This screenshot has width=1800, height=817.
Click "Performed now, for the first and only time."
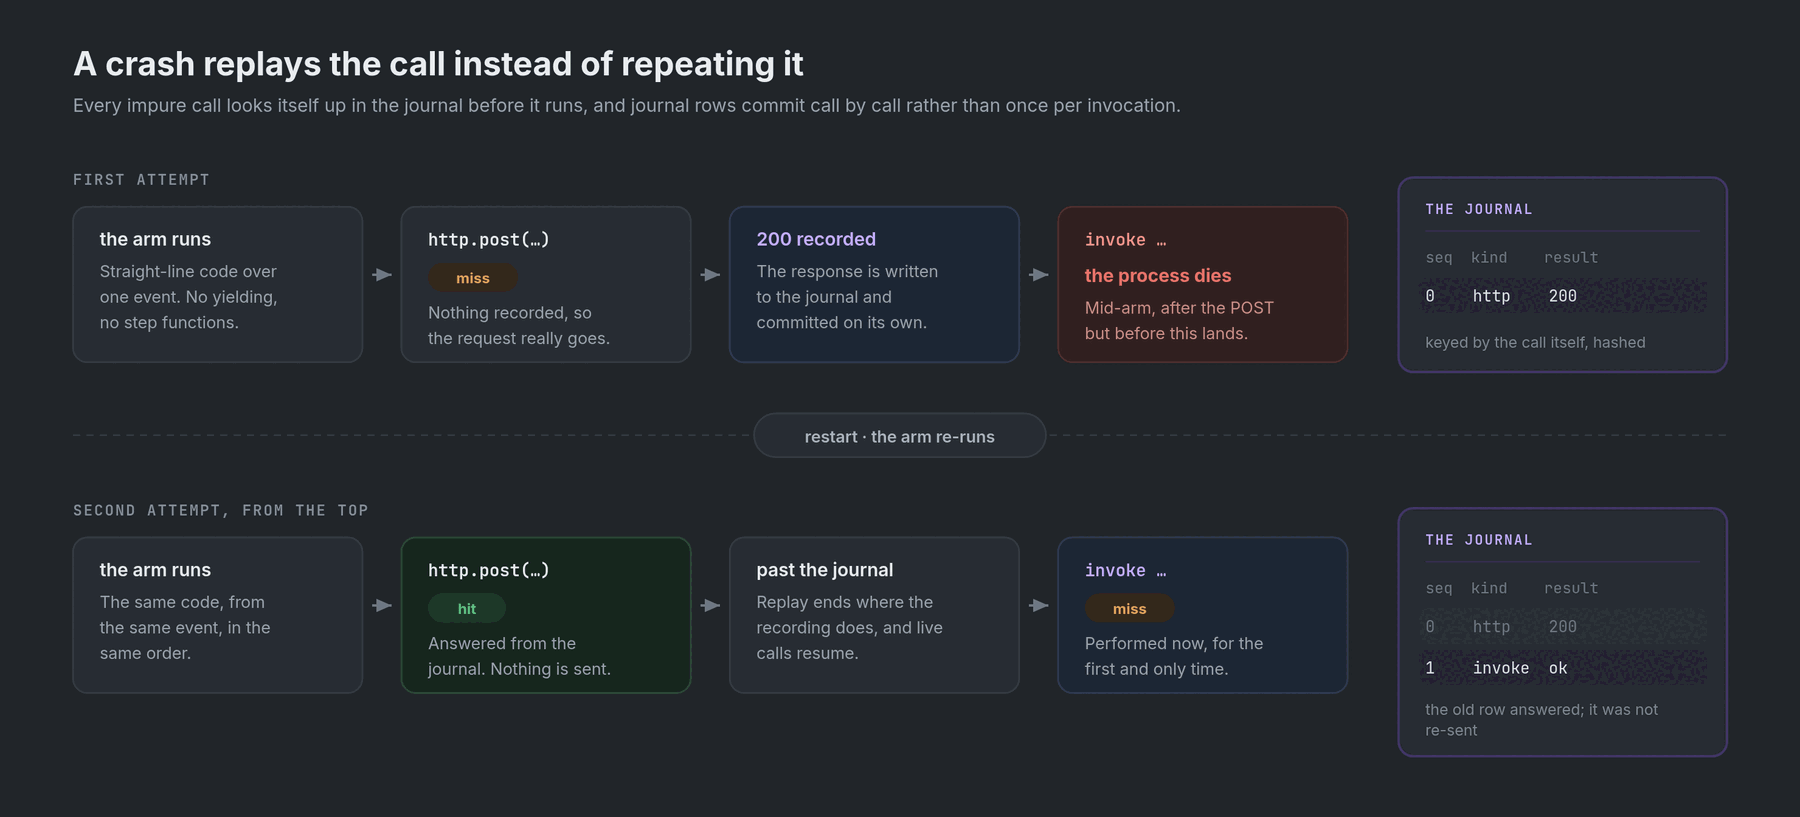click(1174, 656)
